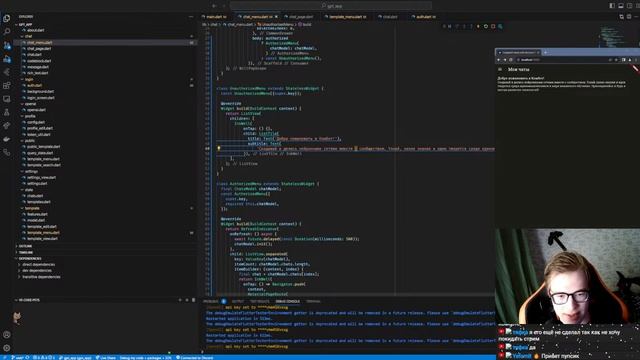
Task: Collapse the public folder in the Explorer
Action: point(30,140)
